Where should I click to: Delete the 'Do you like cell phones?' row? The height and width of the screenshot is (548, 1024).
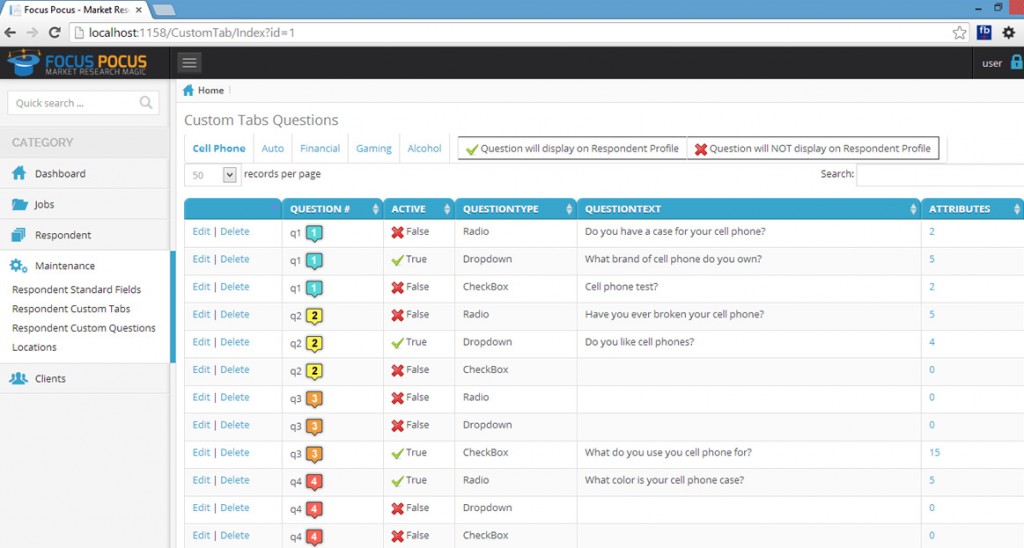[235, 342]
